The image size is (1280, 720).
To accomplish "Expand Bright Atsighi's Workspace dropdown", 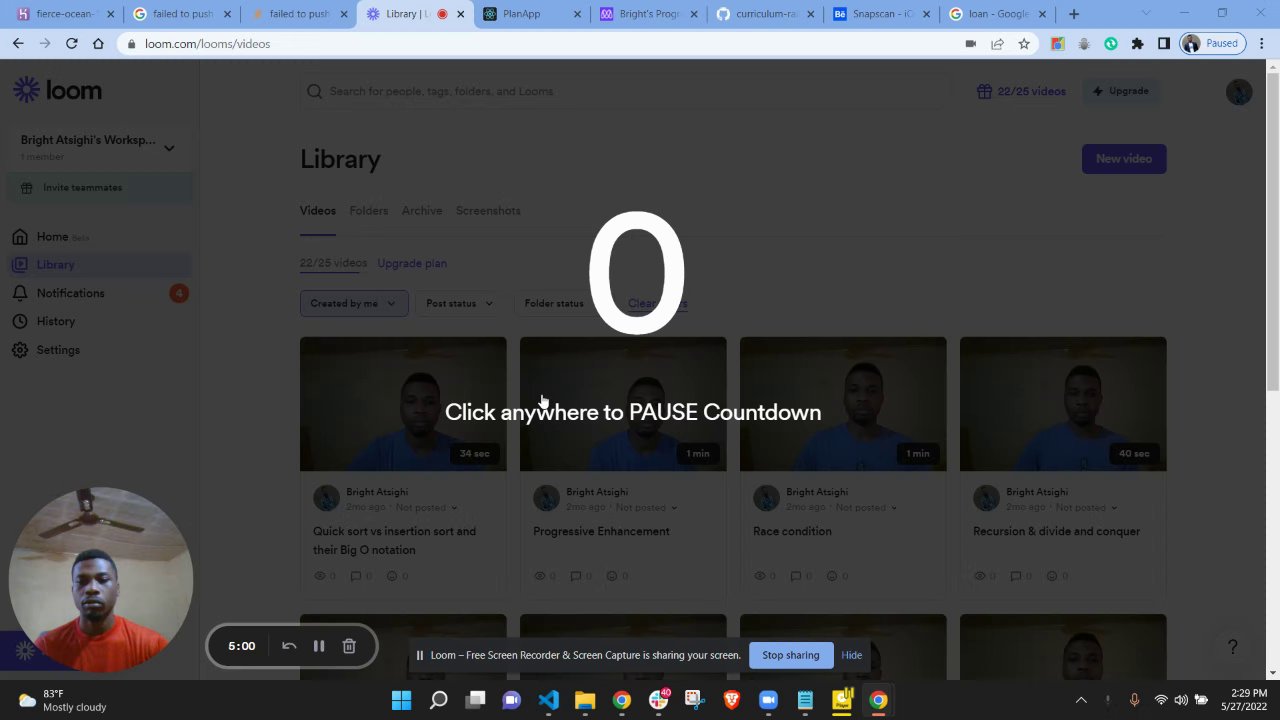I will (x=98, y=146).
